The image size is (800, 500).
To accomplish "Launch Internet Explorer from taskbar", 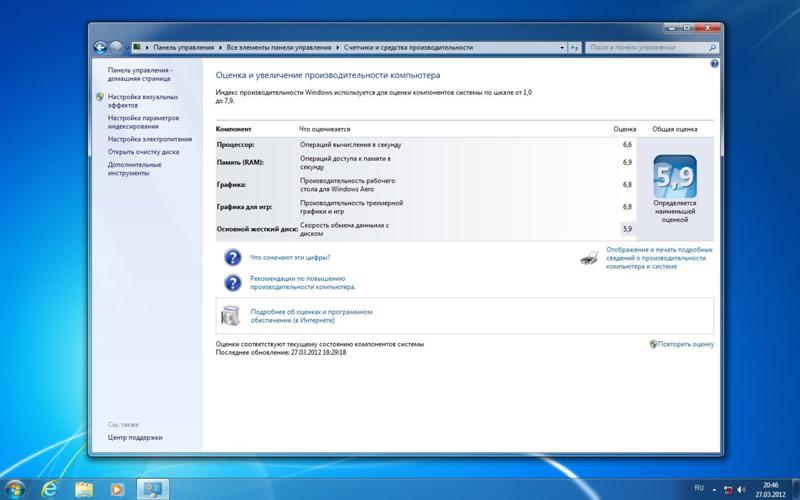I will [x=49, y=489].
